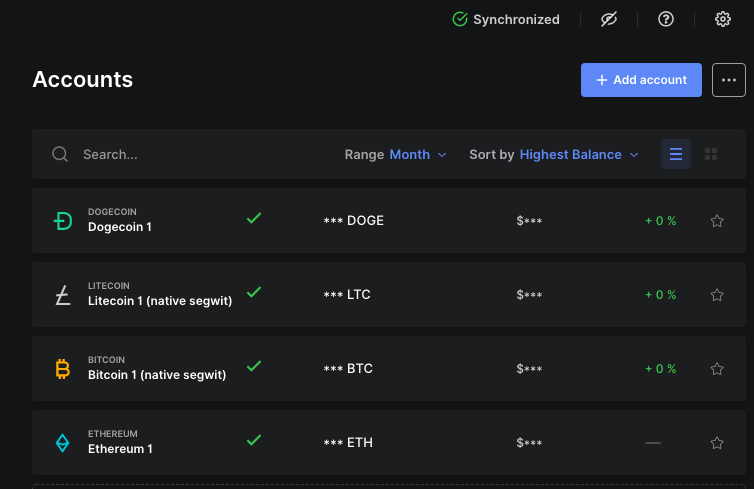Screen dimensions: 754x489
Task: Click the + 0 % change on Bitcoin row
Action: click(x=660, y=369)
